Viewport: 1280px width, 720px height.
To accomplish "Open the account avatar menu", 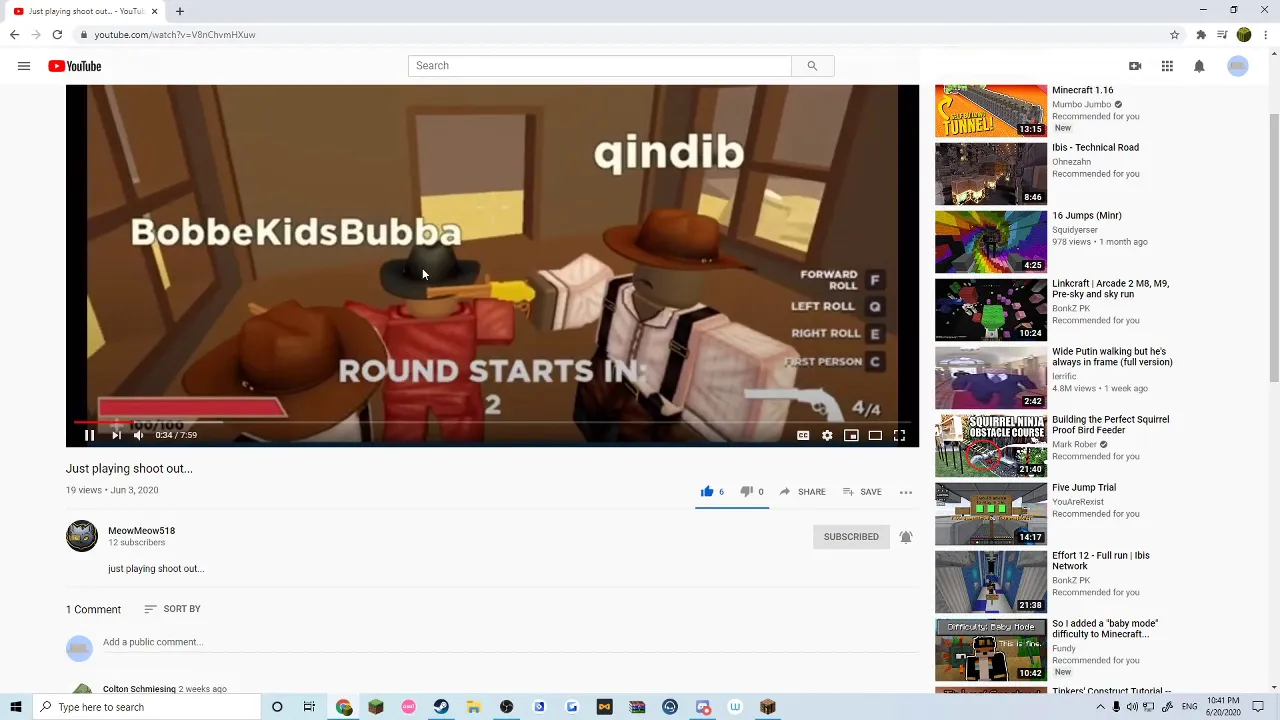I will 1238,66.
